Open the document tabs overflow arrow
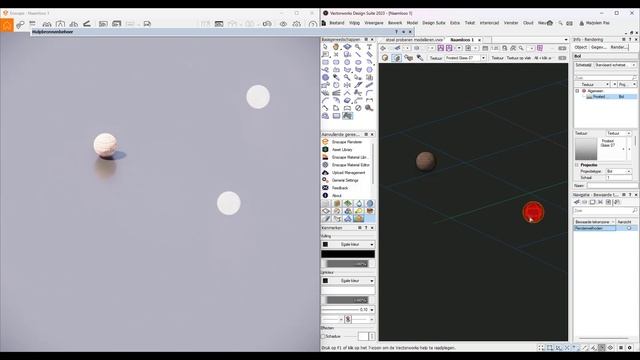Viewport: 640px width, 360px height. click(566, 40)
